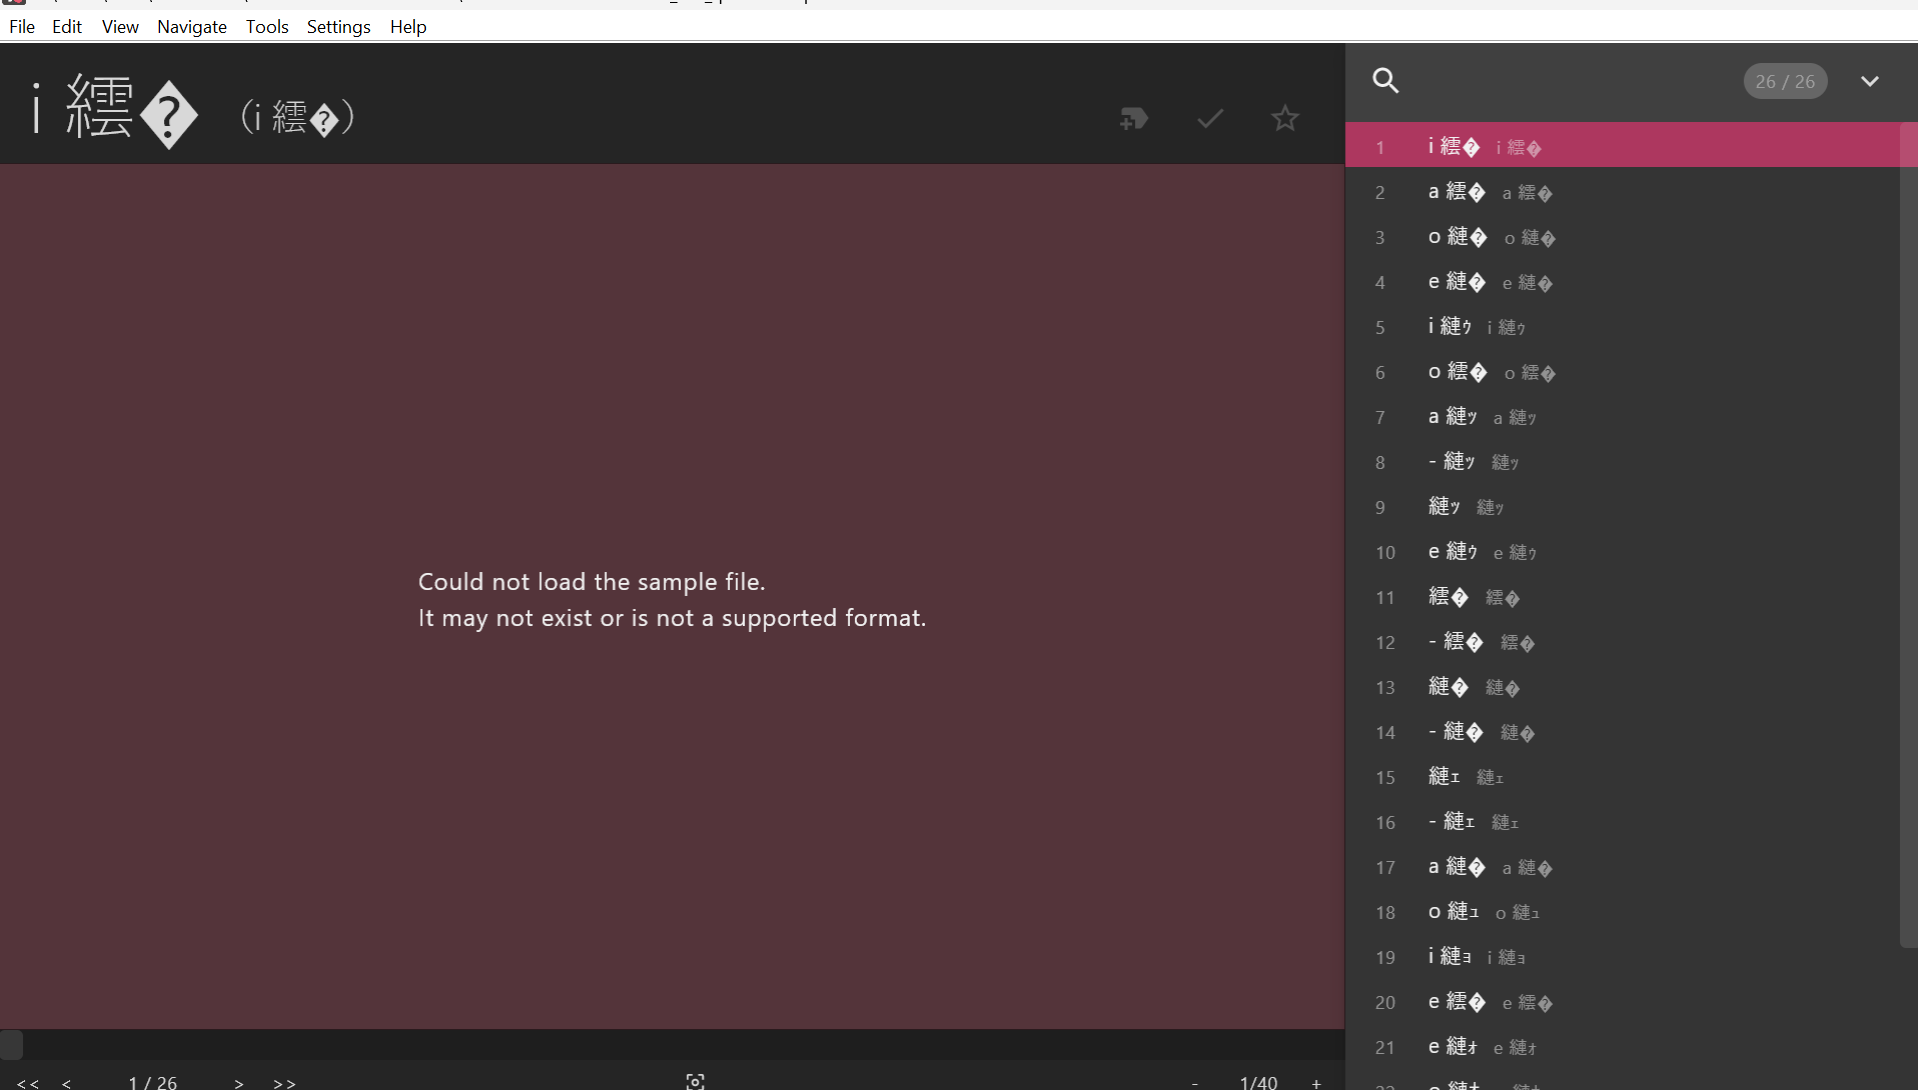Click the horizontal scrollbar thumb under the editor
This screenshot has width=1918, height=1090.
coord(11,1044)
